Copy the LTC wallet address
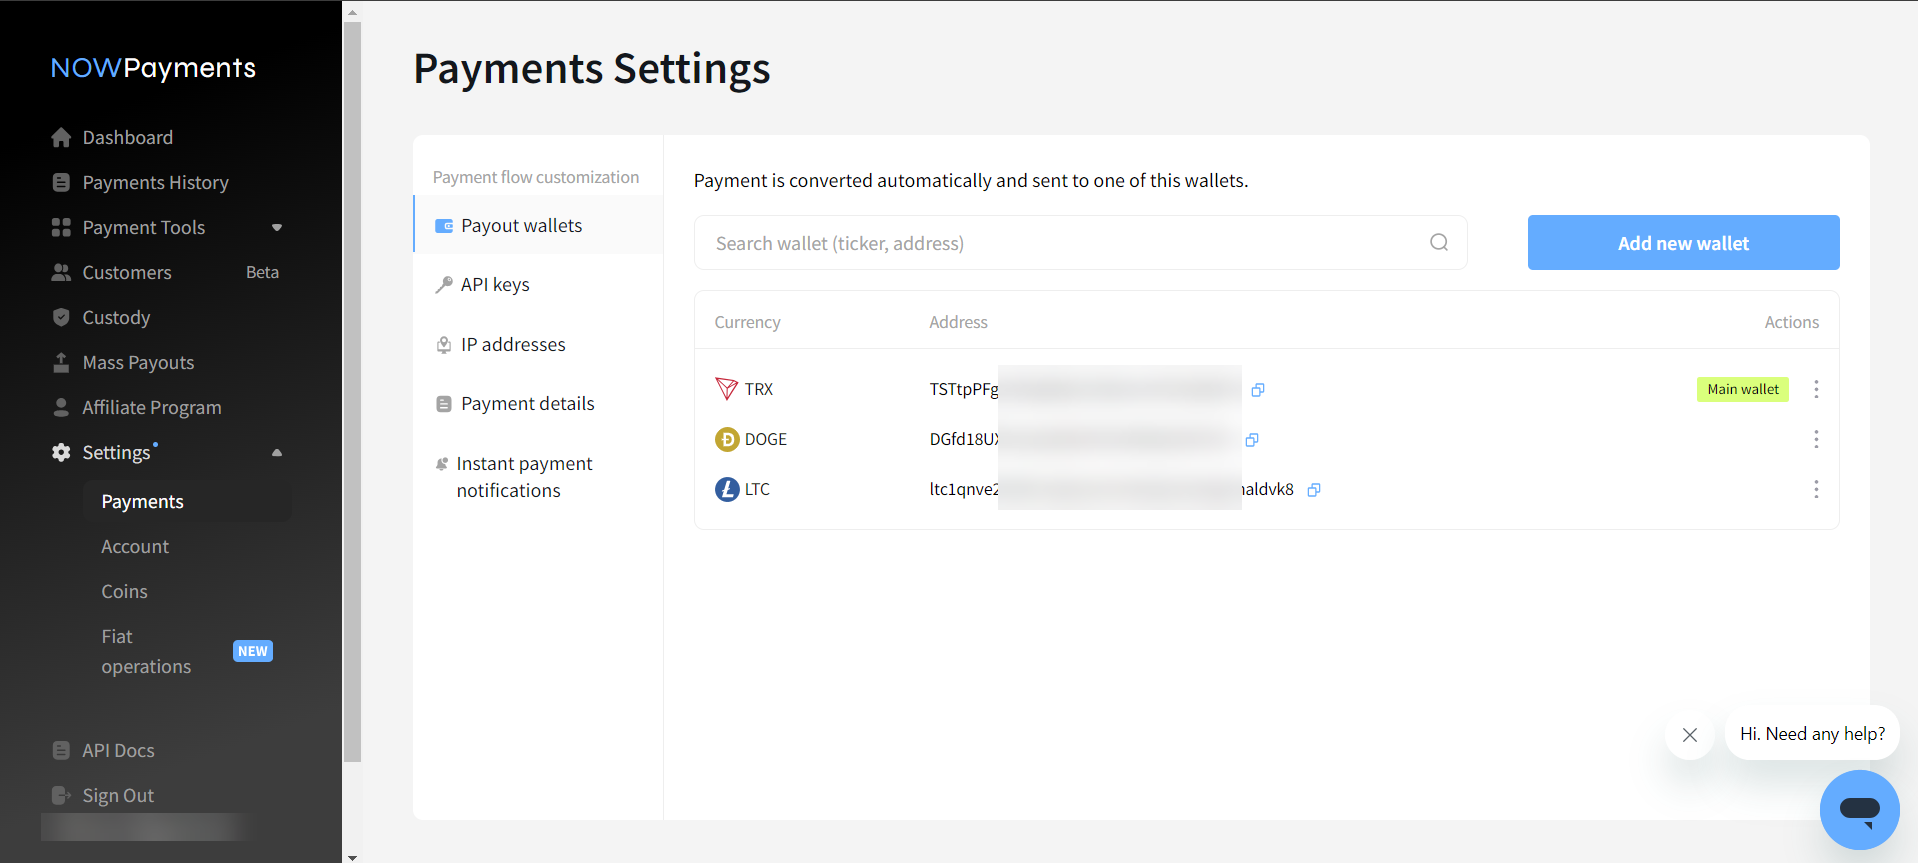The width and height of the screenshot is (1918, 863). [1314, 490]
